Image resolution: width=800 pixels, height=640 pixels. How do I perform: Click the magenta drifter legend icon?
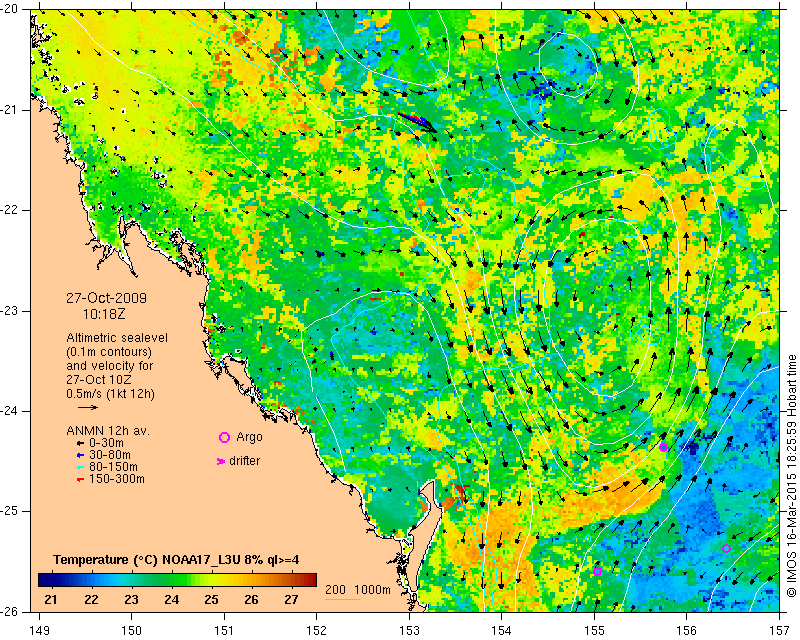[220, 461]
